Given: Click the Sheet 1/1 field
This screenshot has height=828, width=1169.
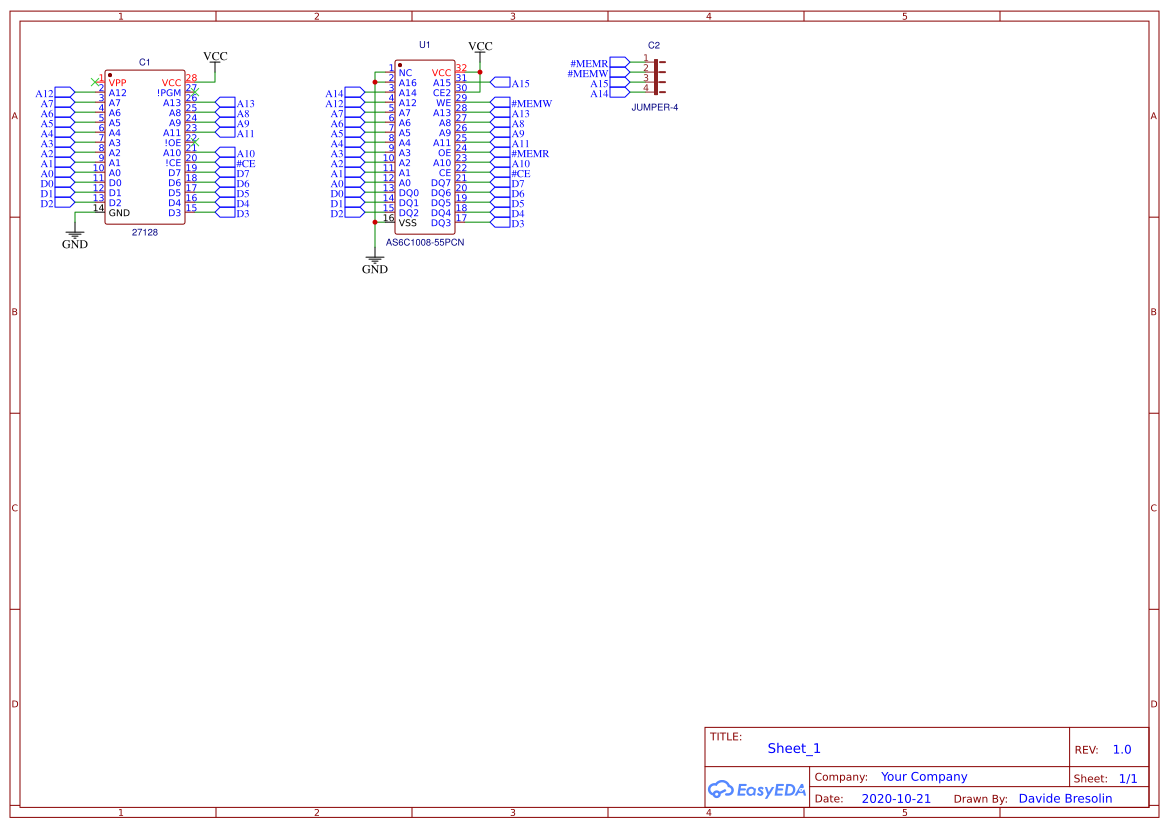Looking at the screenshot, I should [1130, 778].
